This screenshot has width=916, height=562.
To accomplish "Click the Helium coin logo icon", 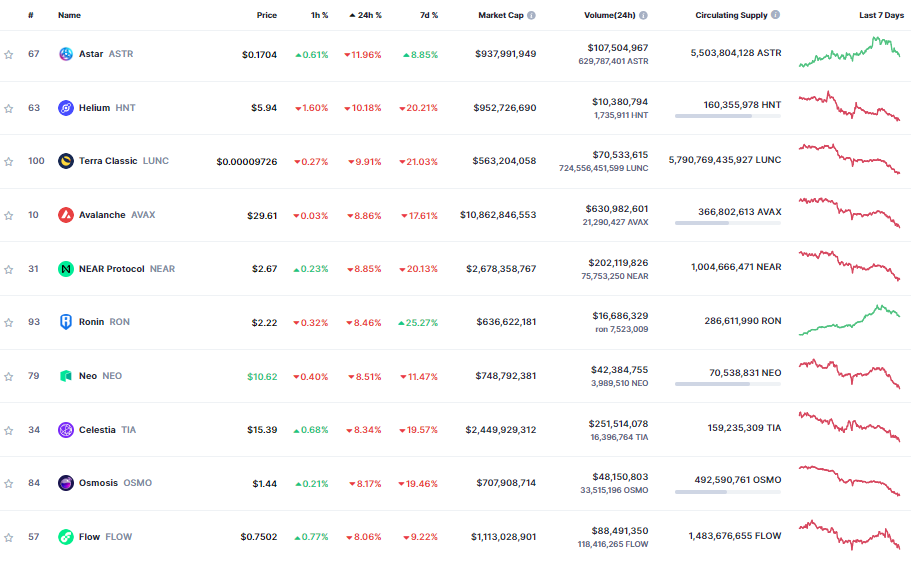I will (66, 107).
